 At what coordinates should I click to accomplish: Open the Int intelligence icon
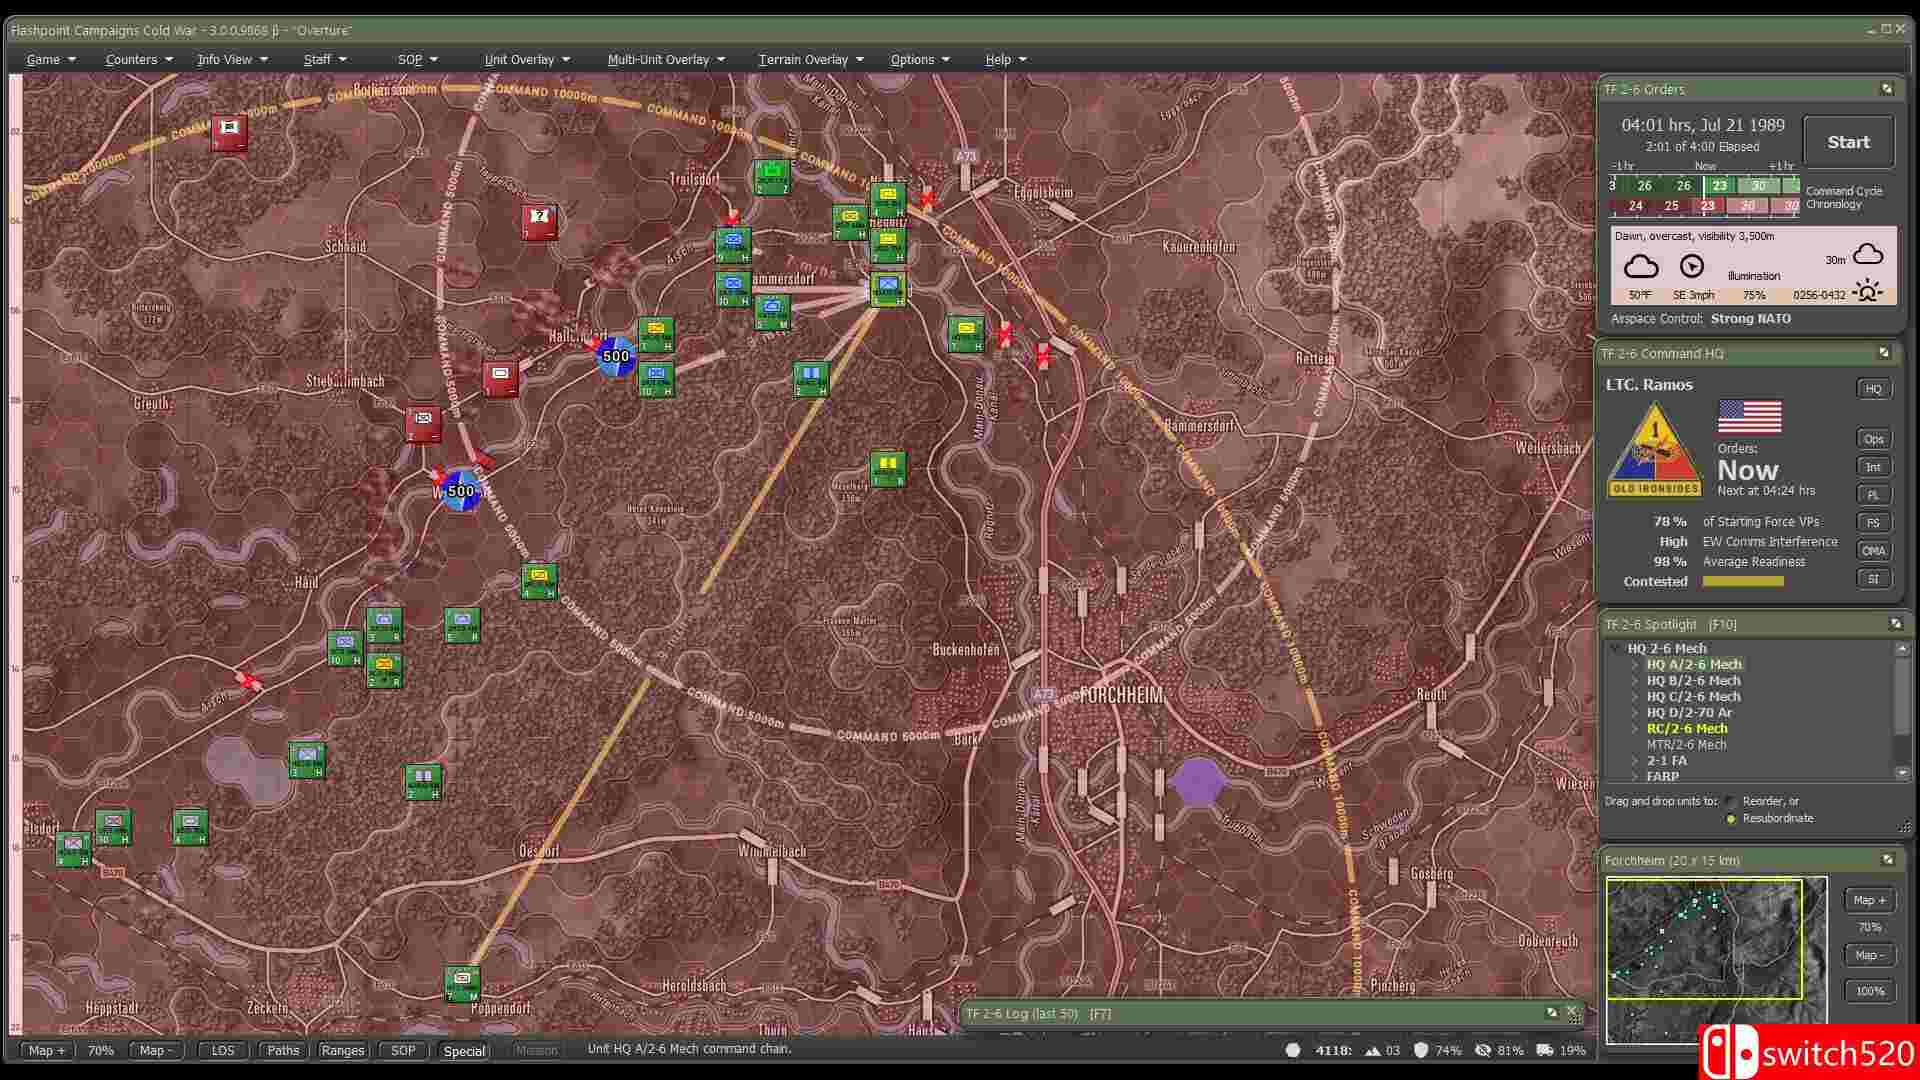click(x=1873, y=466)
